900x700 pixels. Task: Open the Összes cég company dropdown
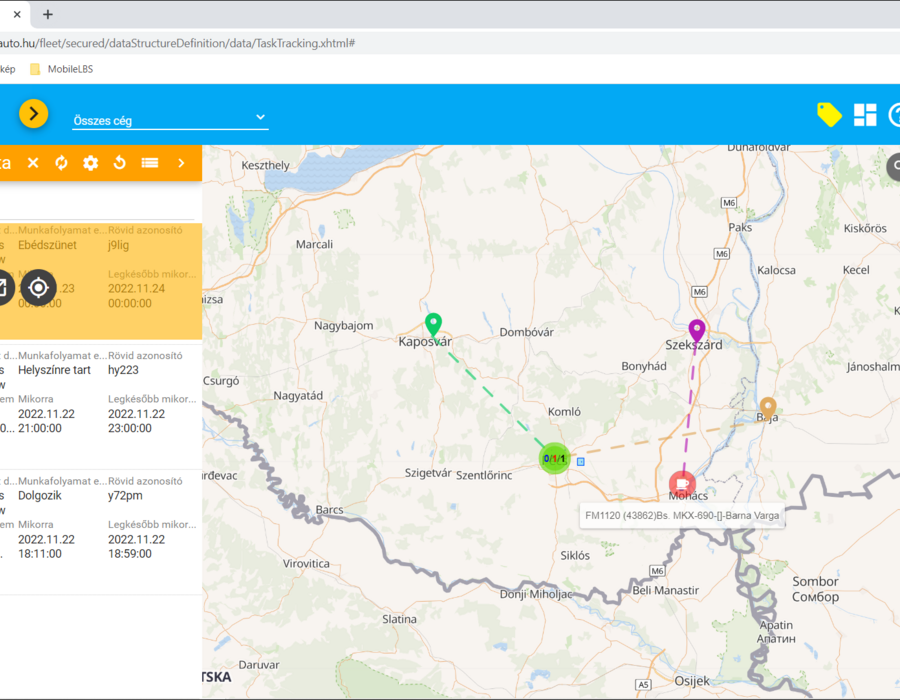[x=170, y=120]
